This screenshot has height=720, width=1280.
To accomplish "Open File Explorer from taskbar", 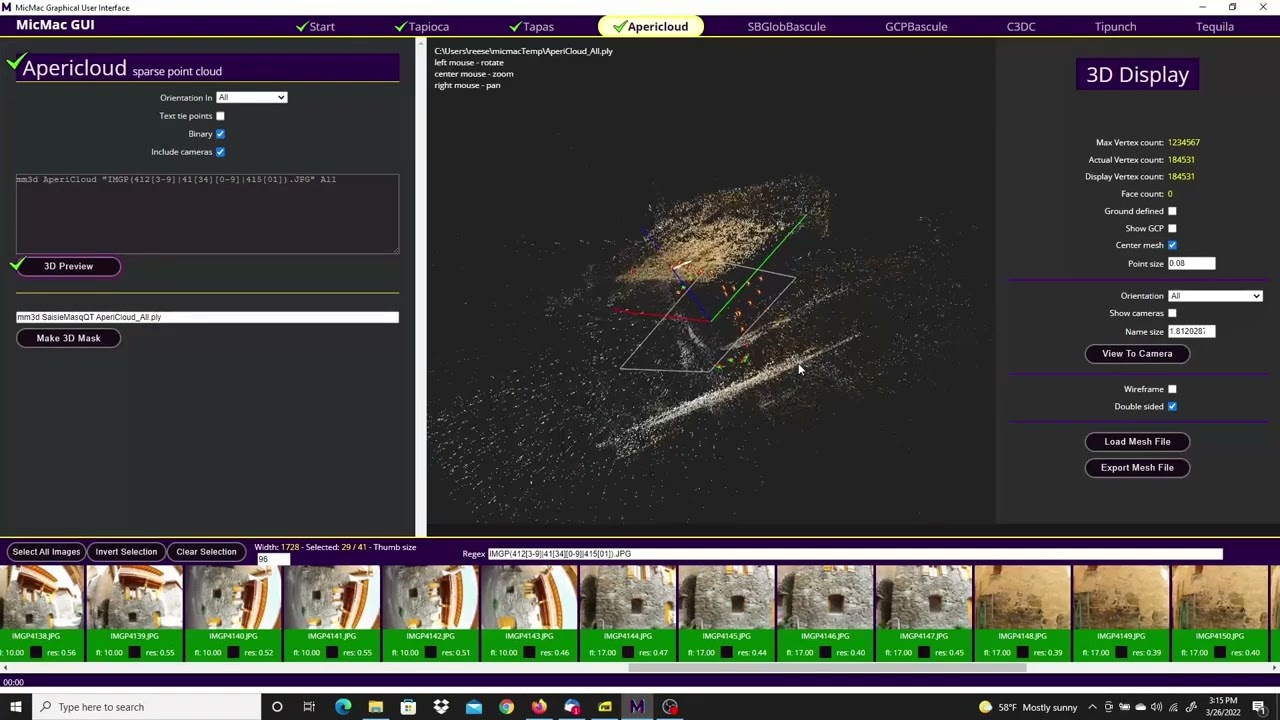I will click(375, 707).
